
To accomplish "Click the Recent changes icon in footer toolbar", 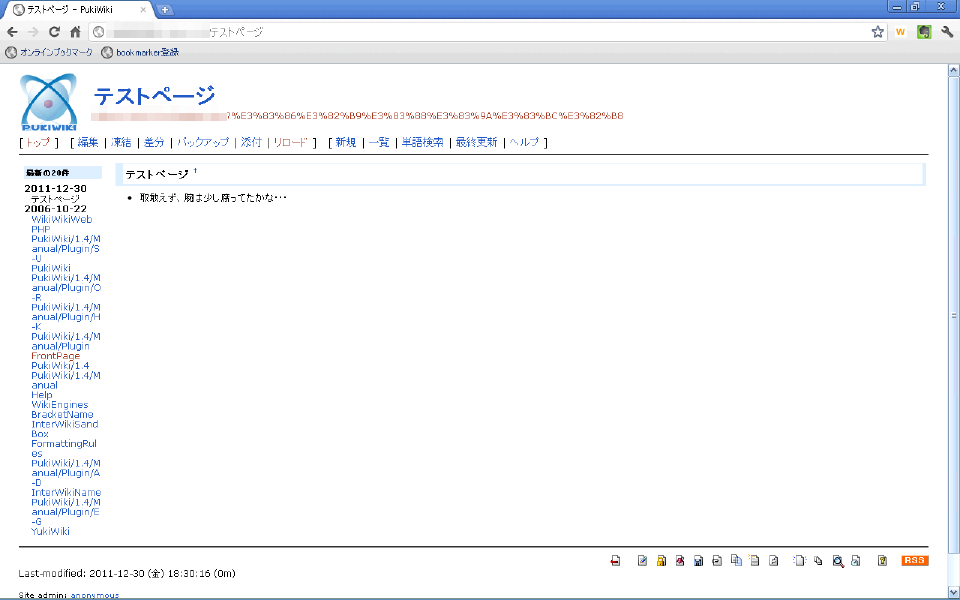I will point(856,560).
